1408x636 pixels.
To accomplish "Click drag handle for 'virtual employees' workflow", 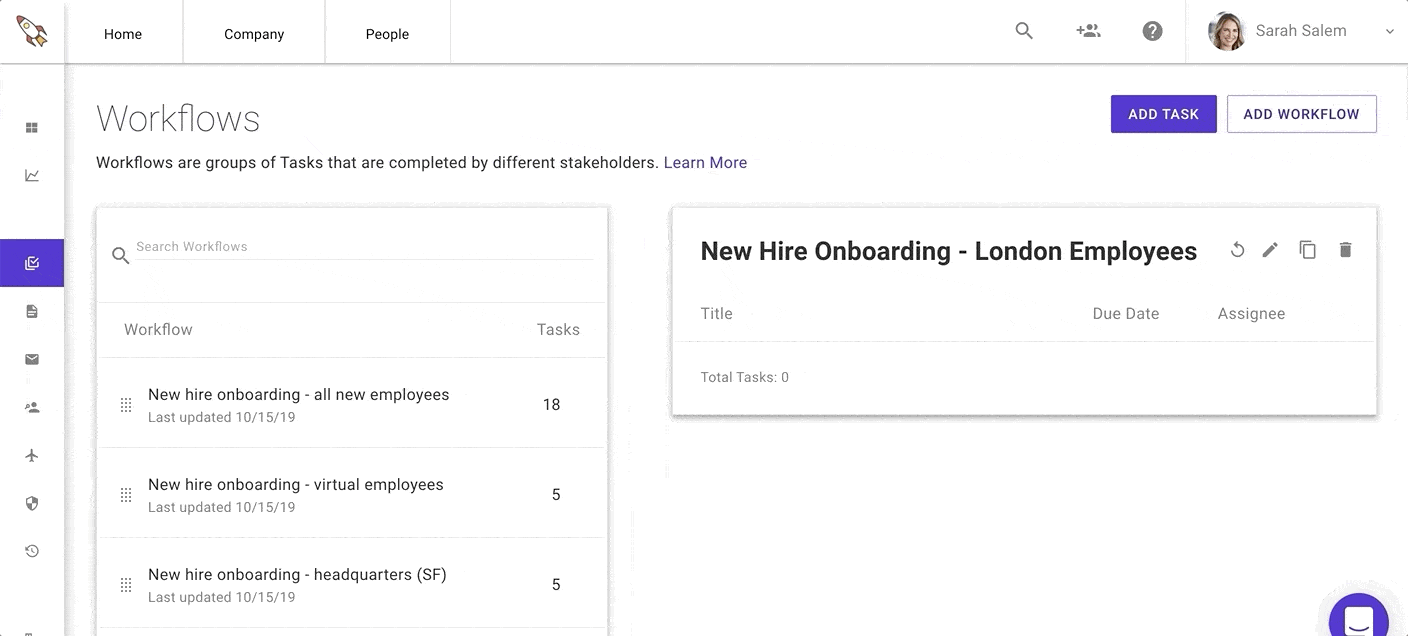I will click(126, 495).
